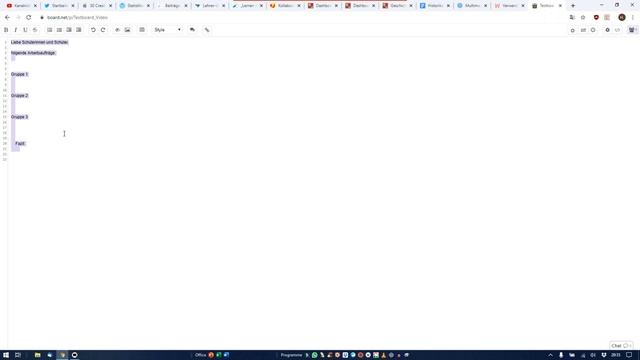This screenshot has width=640, height=360.
Task: Click the text line 'Gruppe 3'
Action: coord(19,117)
